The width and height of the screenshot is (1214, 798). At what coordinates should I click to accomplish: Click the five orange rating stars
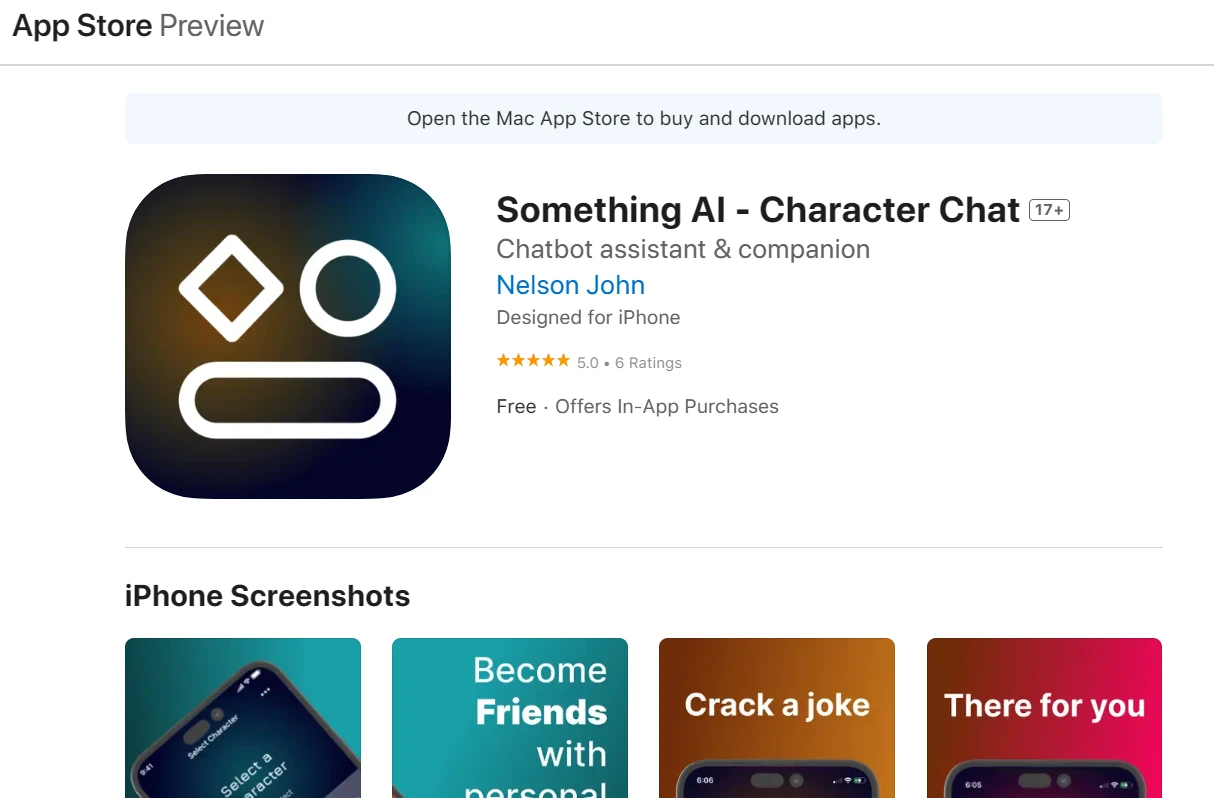[533, 362]
